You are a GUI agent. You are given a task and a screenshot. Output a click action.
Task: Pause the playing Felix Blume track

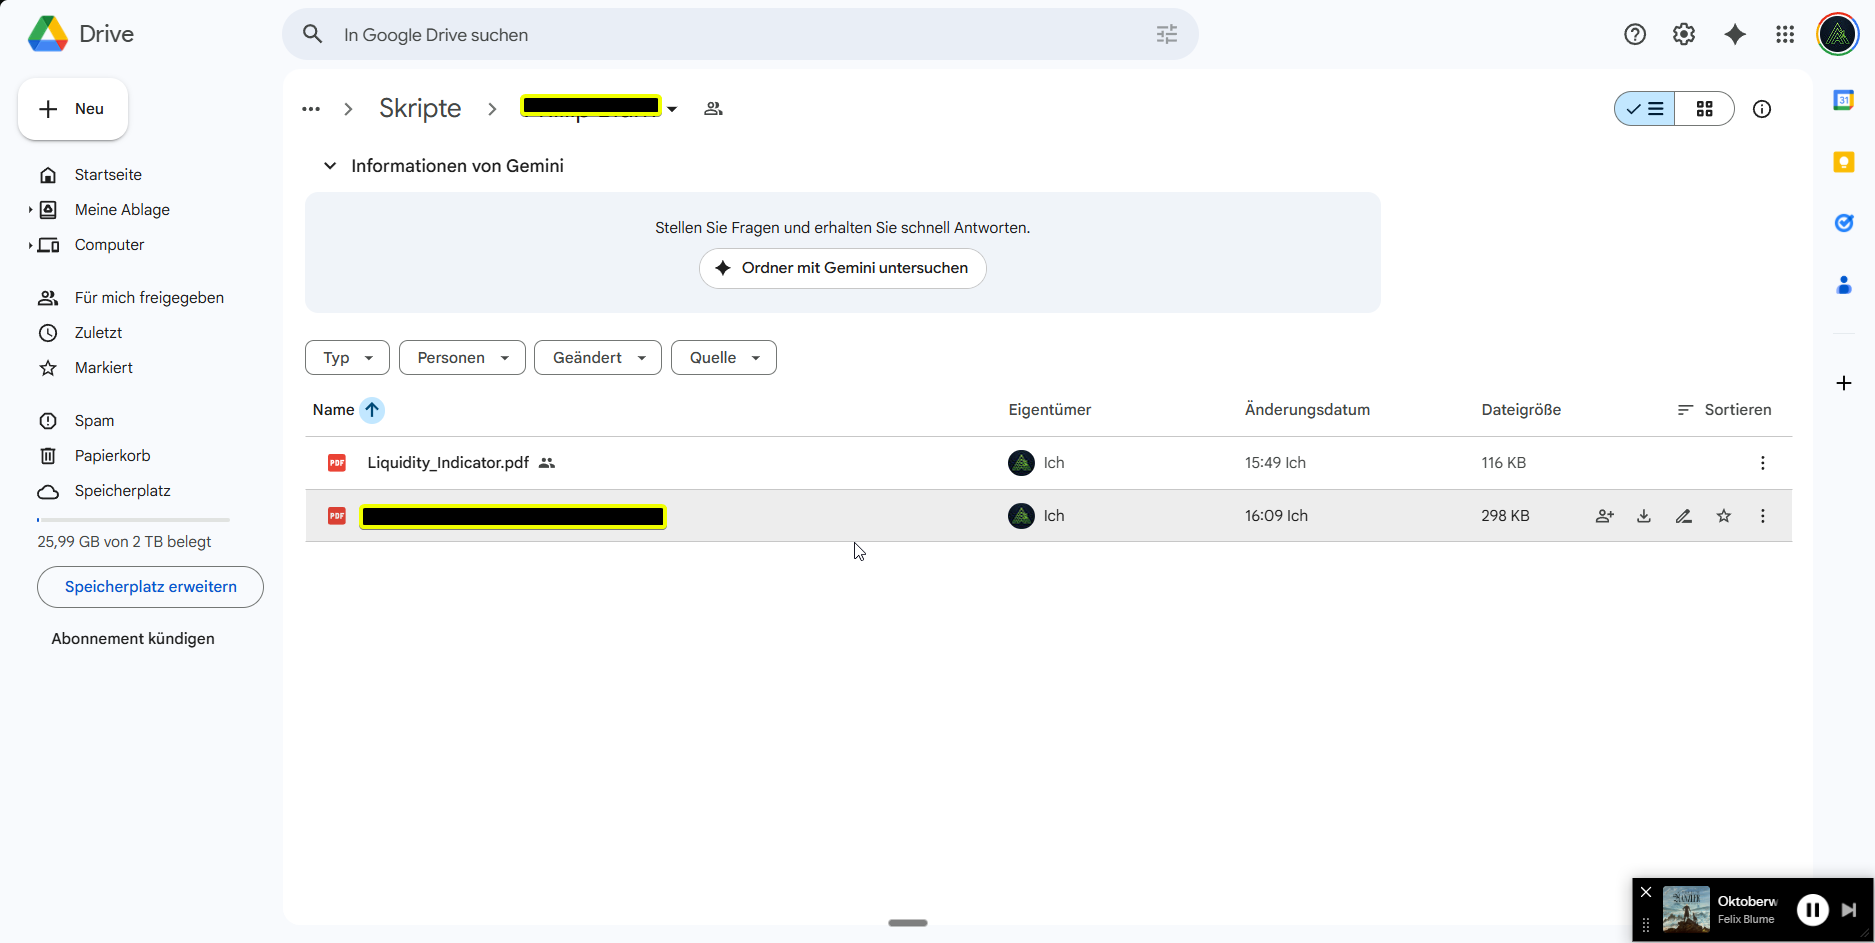pos(1812,909)
